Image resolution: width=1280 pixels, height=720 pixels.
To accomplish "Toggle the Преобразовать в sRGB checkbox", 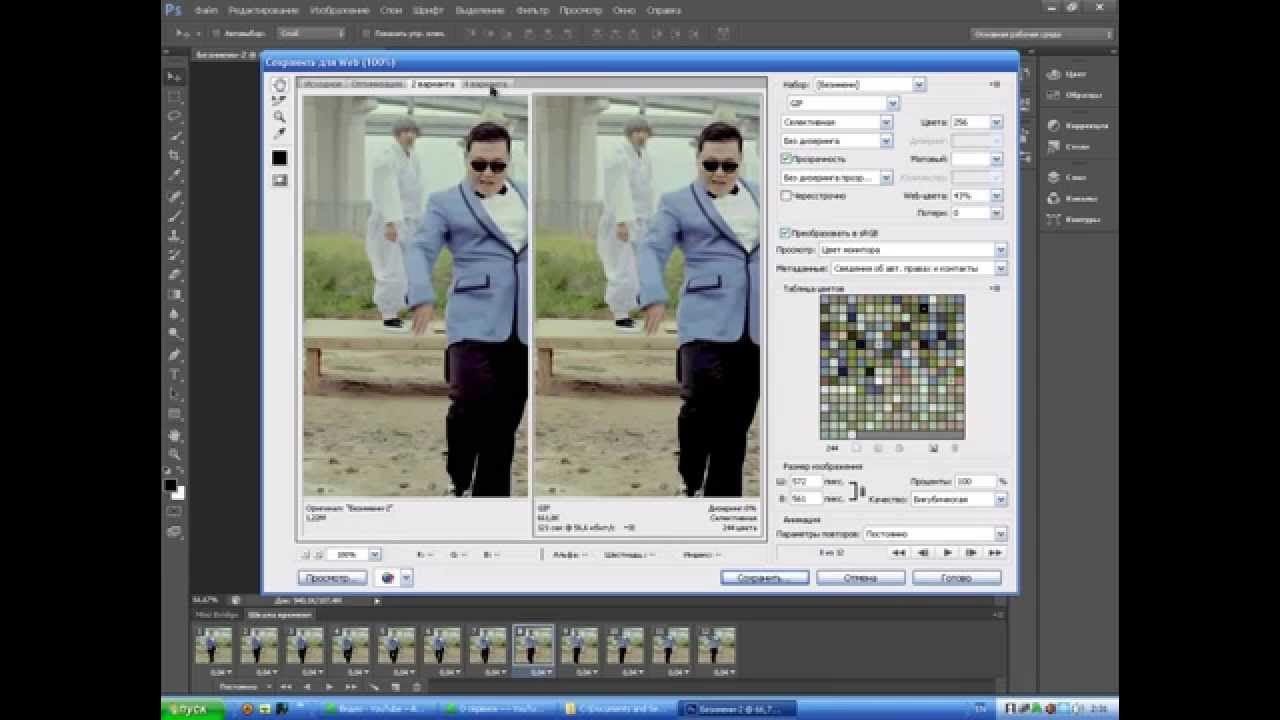I will pyautogui.click(x=786, y=233).
